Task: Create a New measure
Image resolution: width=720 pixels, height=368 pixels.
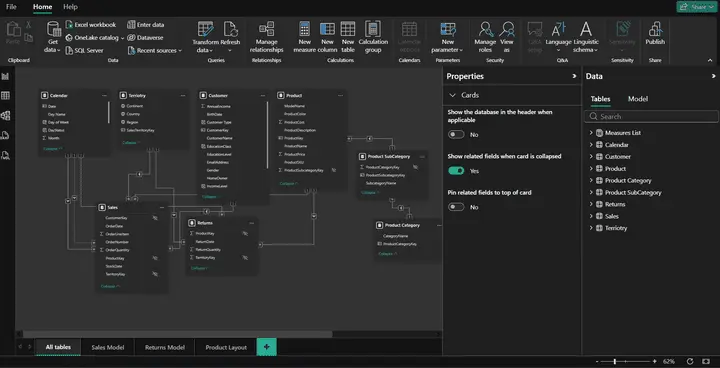Action: (304, 37)
